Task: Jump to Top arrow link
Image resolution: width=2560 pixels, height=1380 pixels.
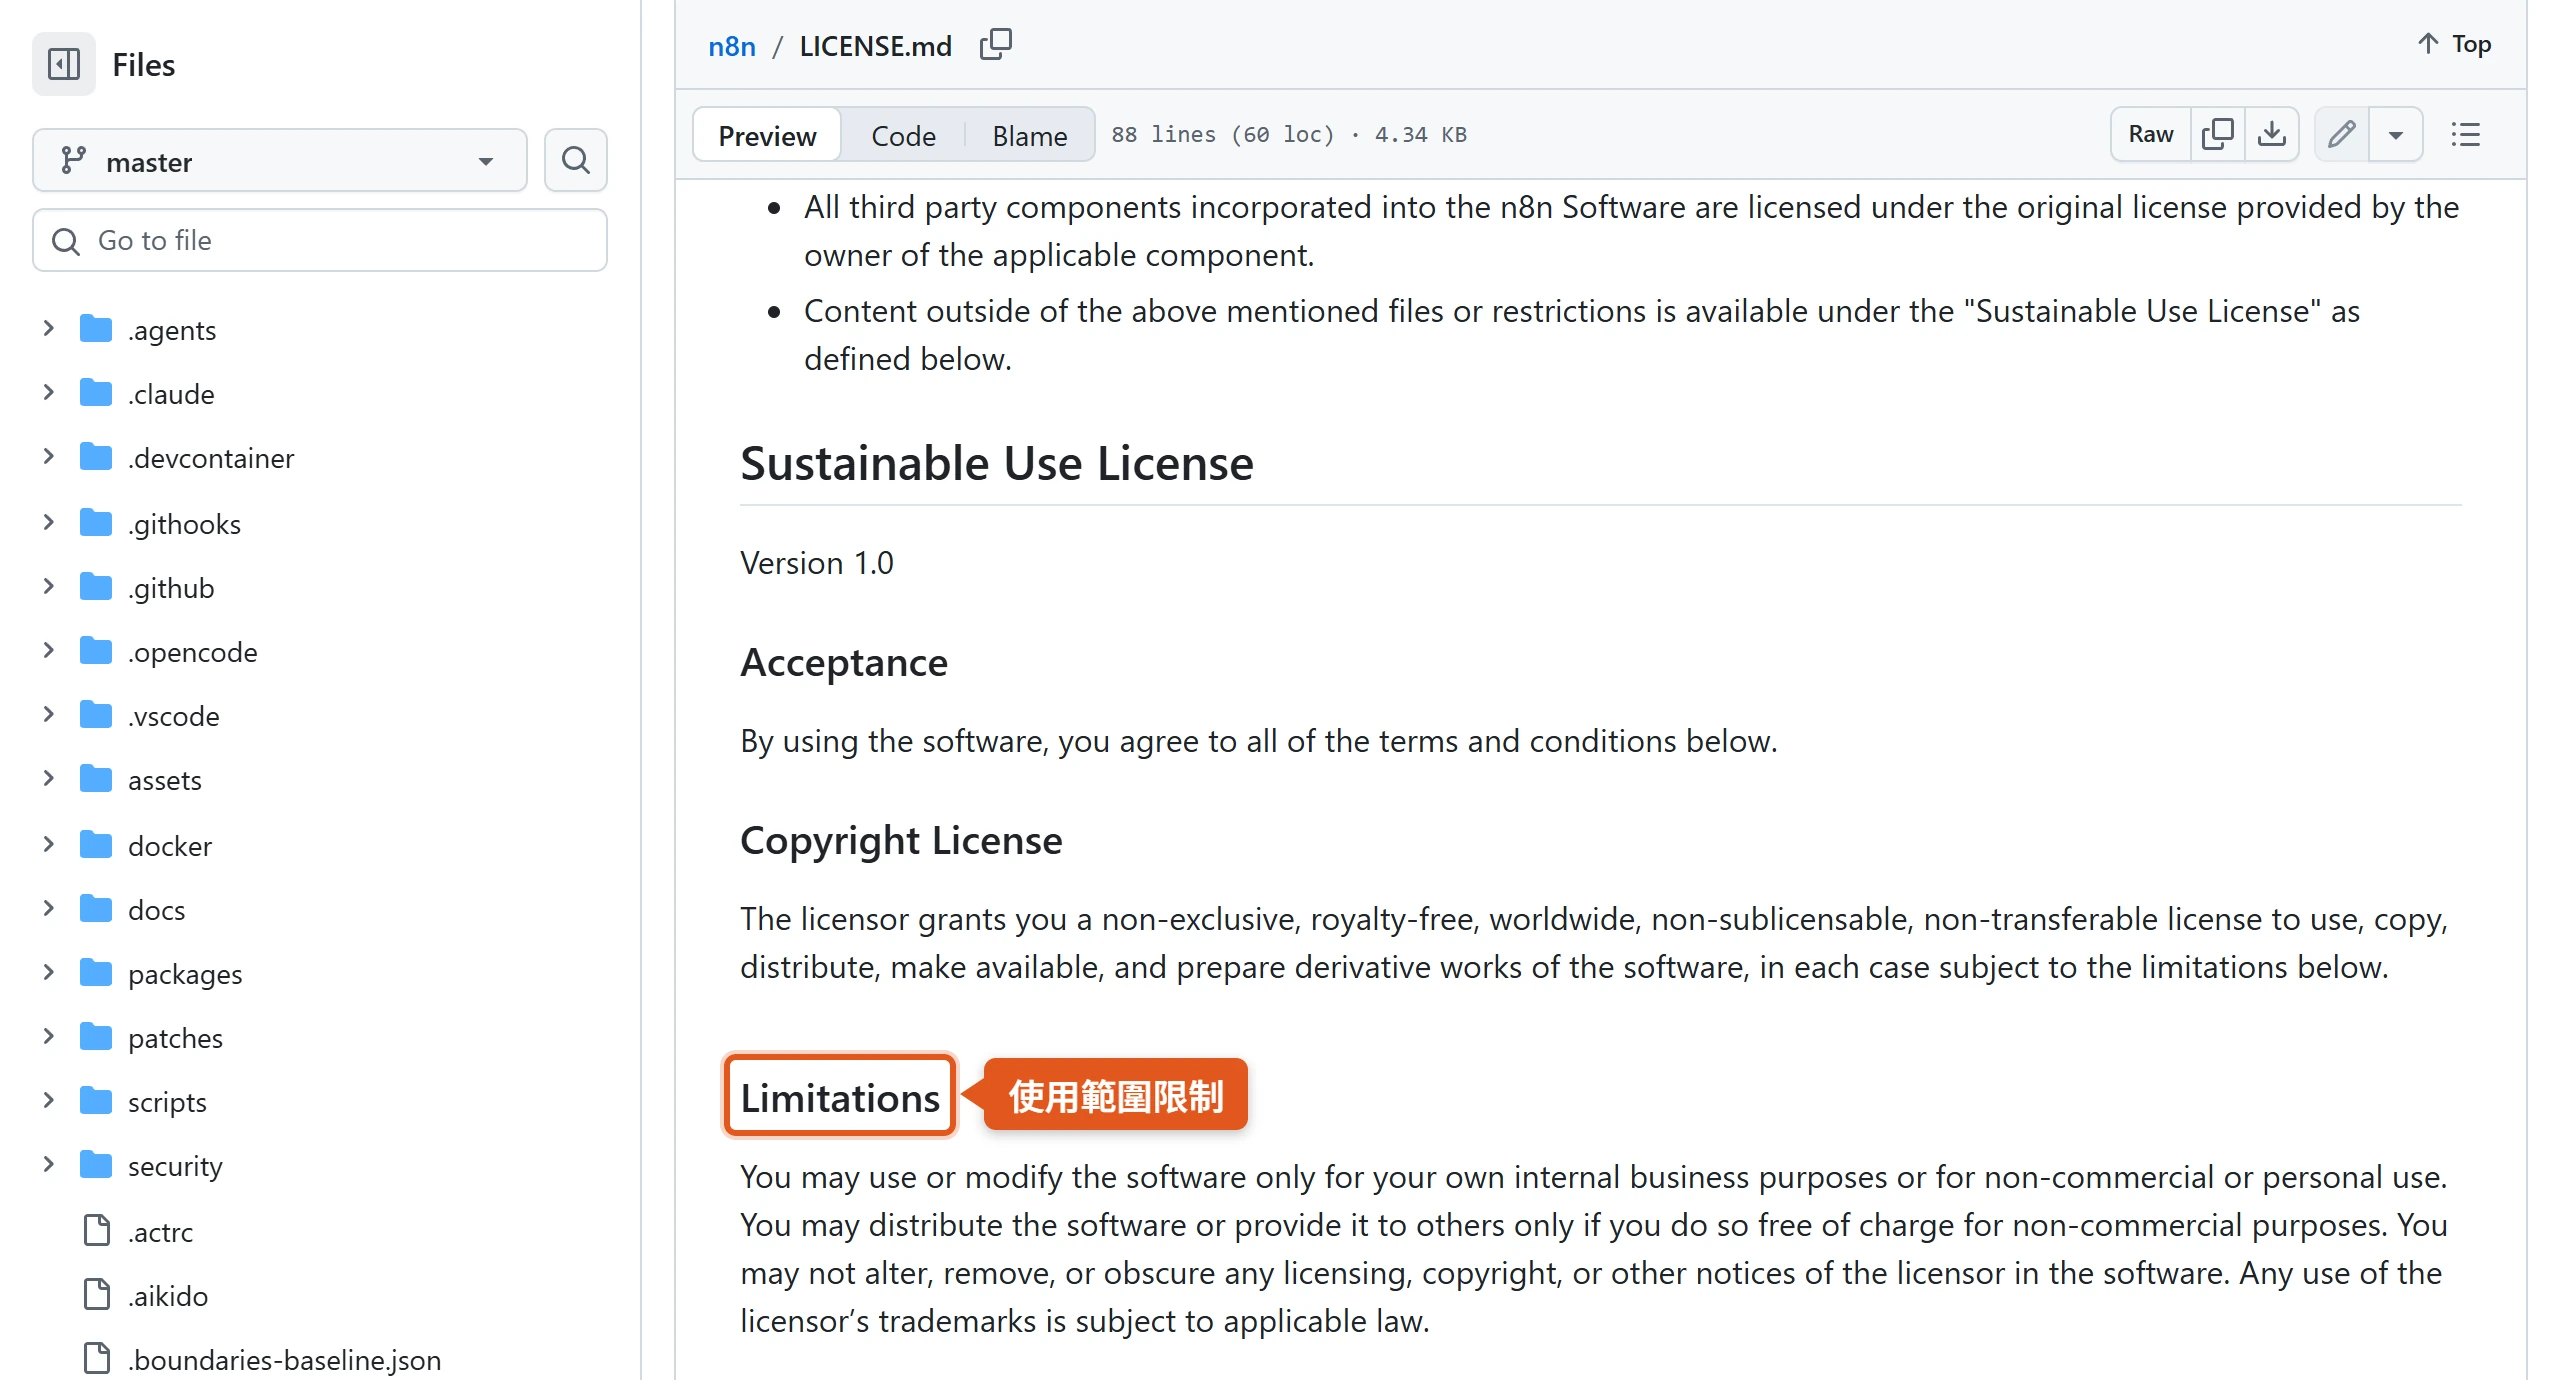Action: coord(2453,44)
